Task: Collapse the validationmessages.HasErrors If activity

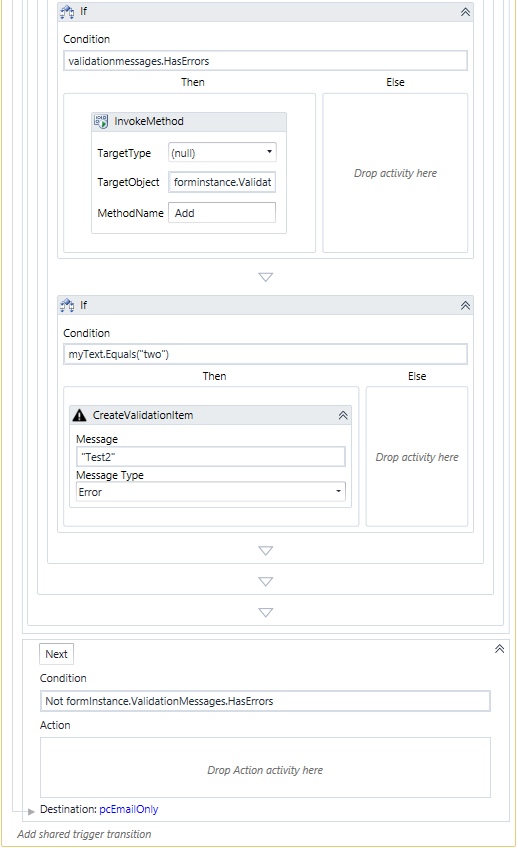Action: pyautogui.click(x=465, y=12)
